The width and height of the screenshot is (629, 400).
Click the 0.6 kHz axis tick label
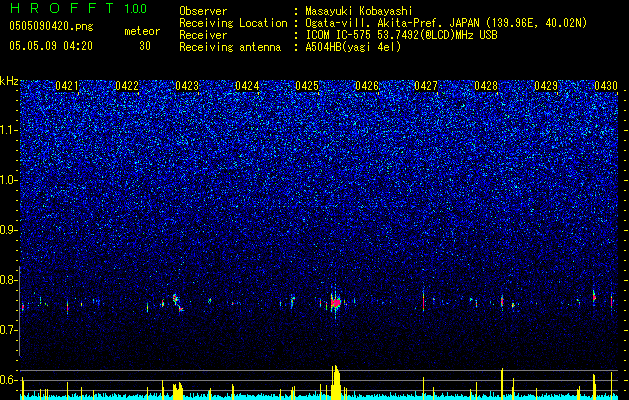(8, 380)
